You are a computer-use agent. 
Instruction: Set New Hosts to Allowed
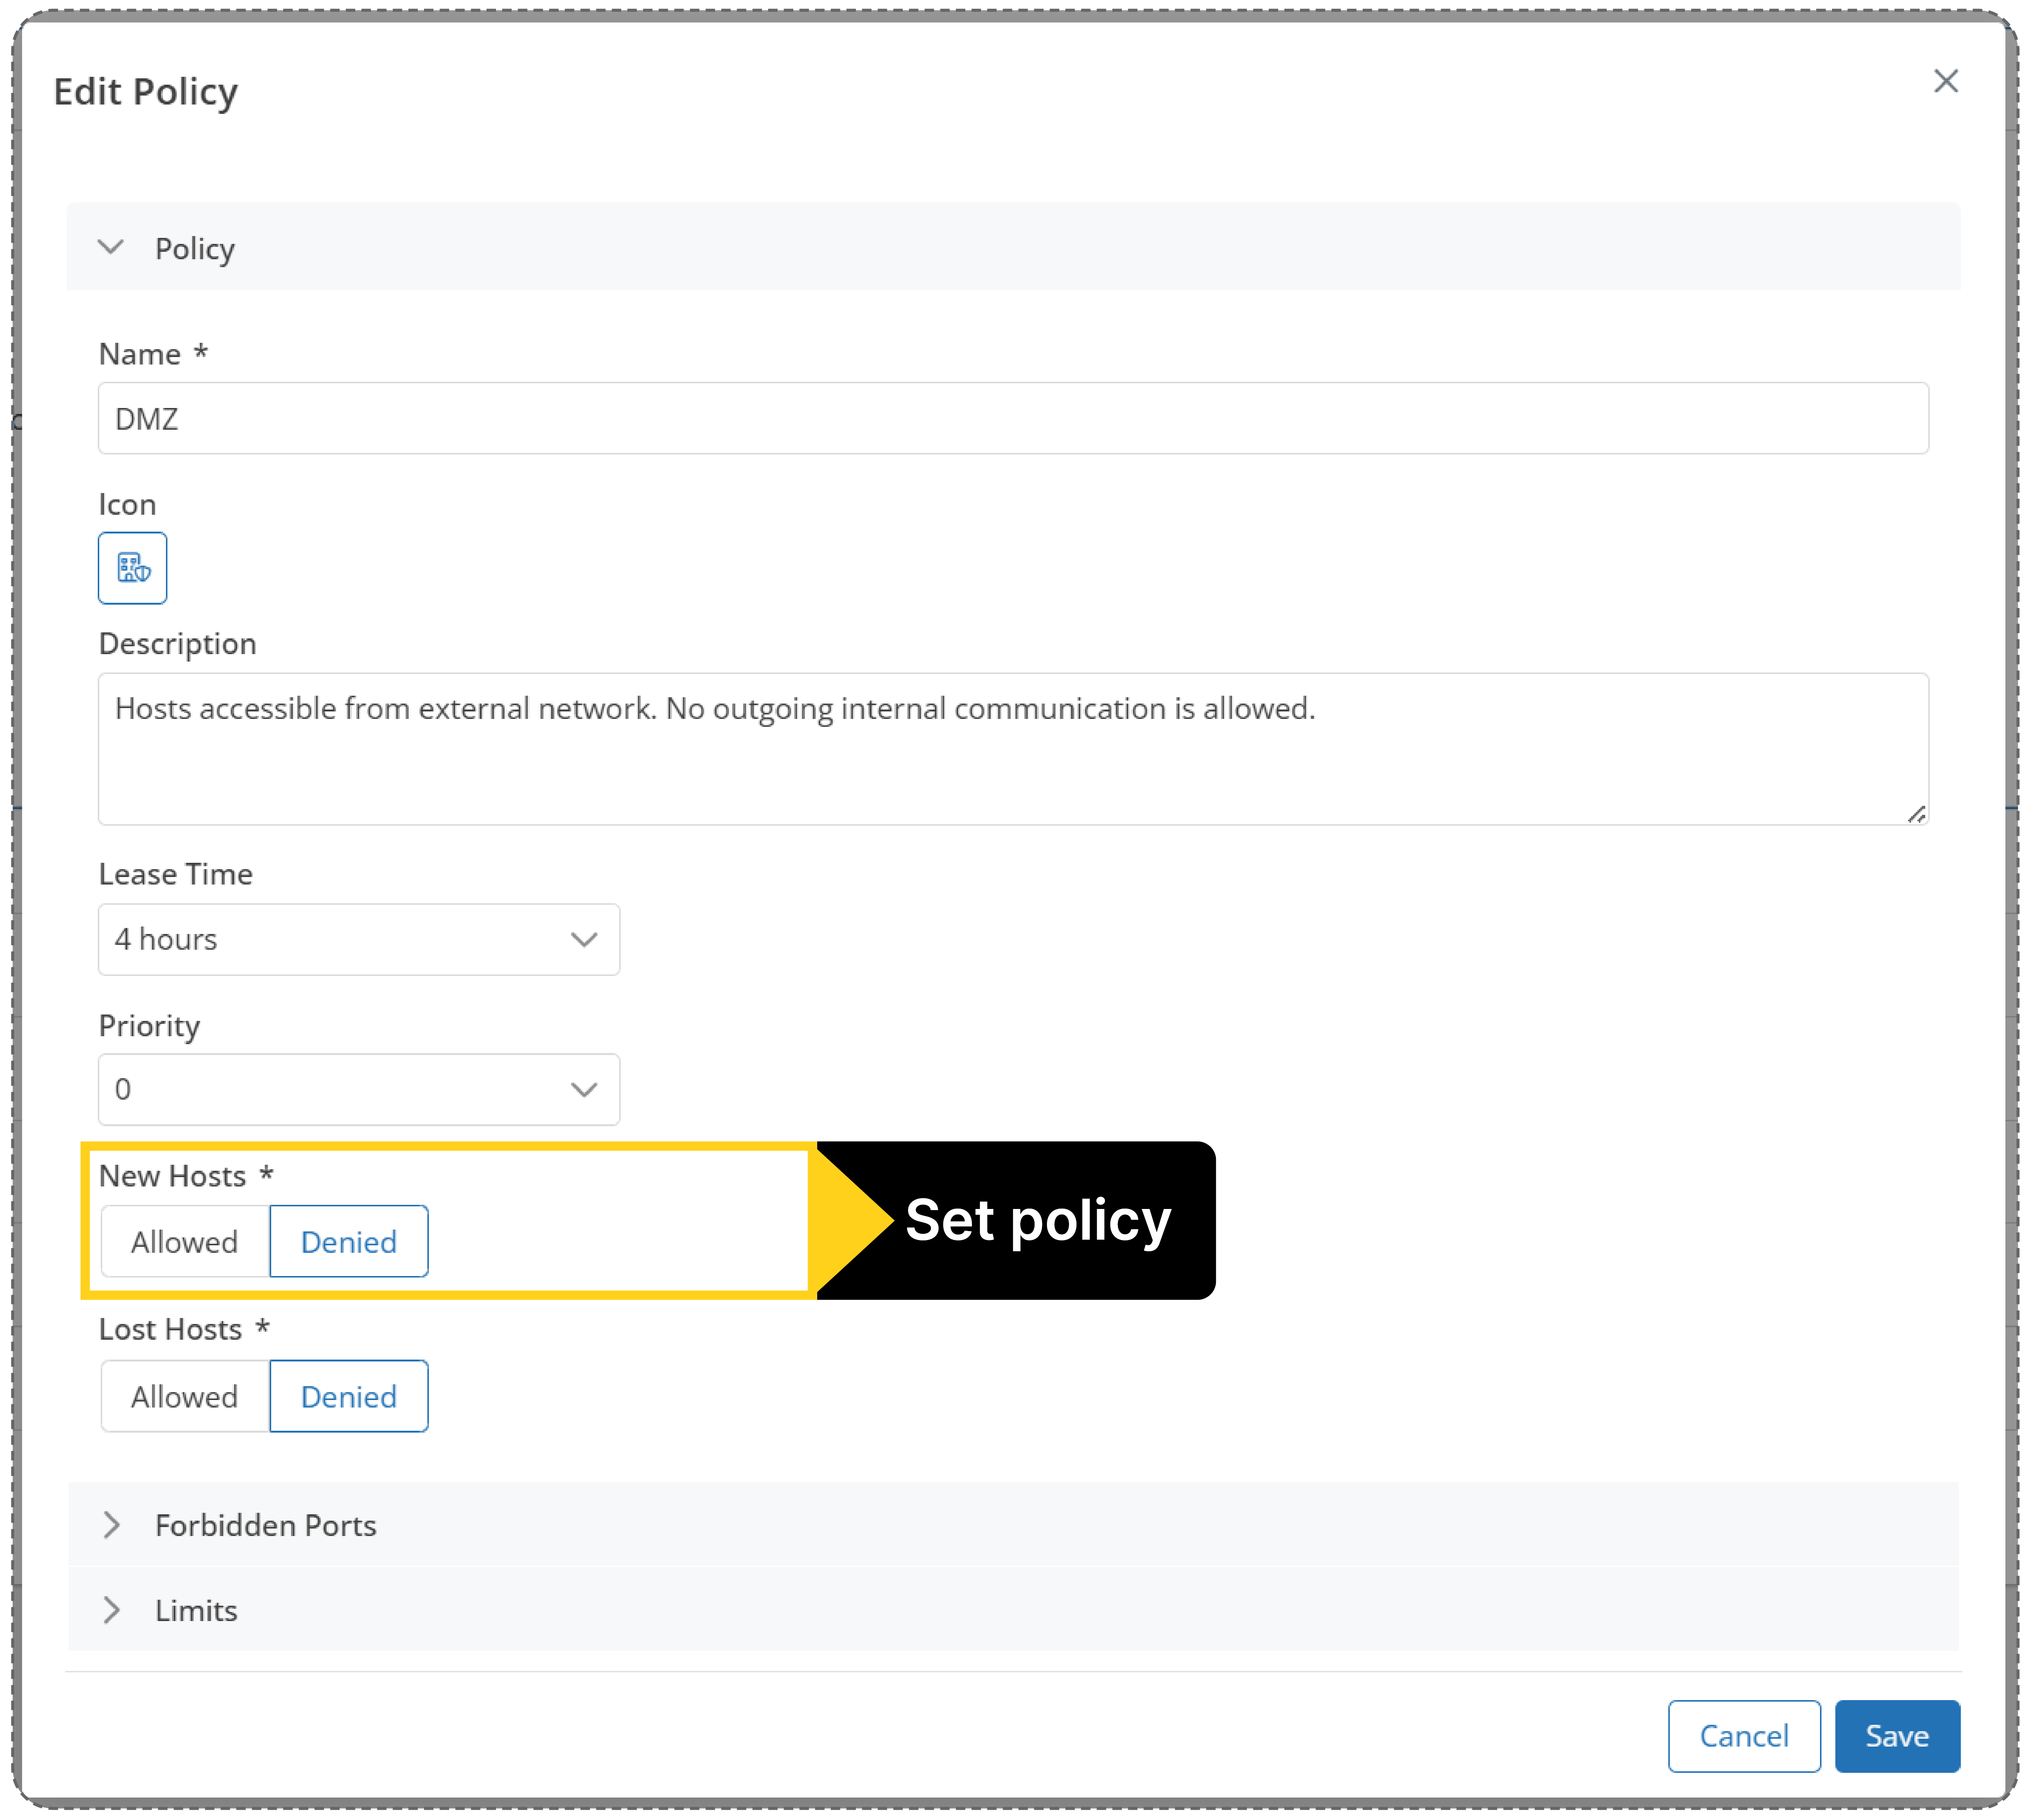pyautogui.click(x=185, y=1241)
